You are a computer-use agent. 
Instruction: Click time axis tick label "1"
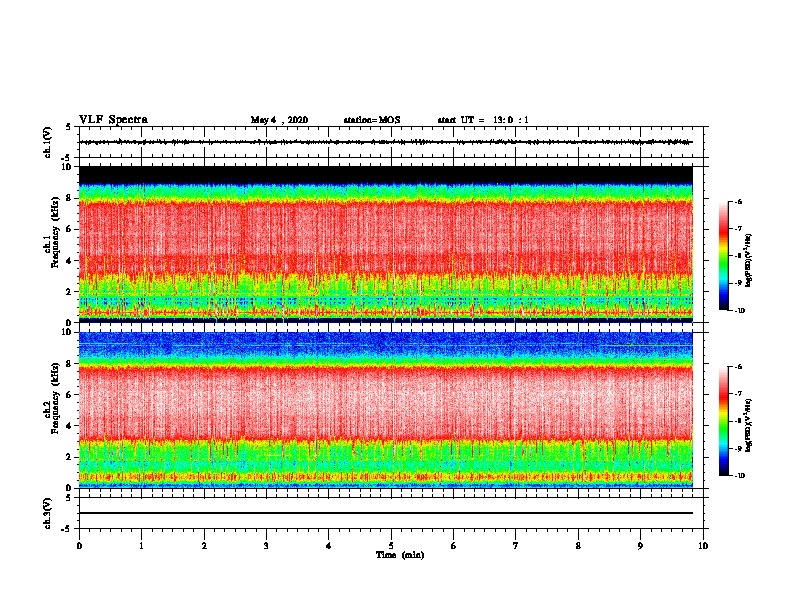point(141,546)
